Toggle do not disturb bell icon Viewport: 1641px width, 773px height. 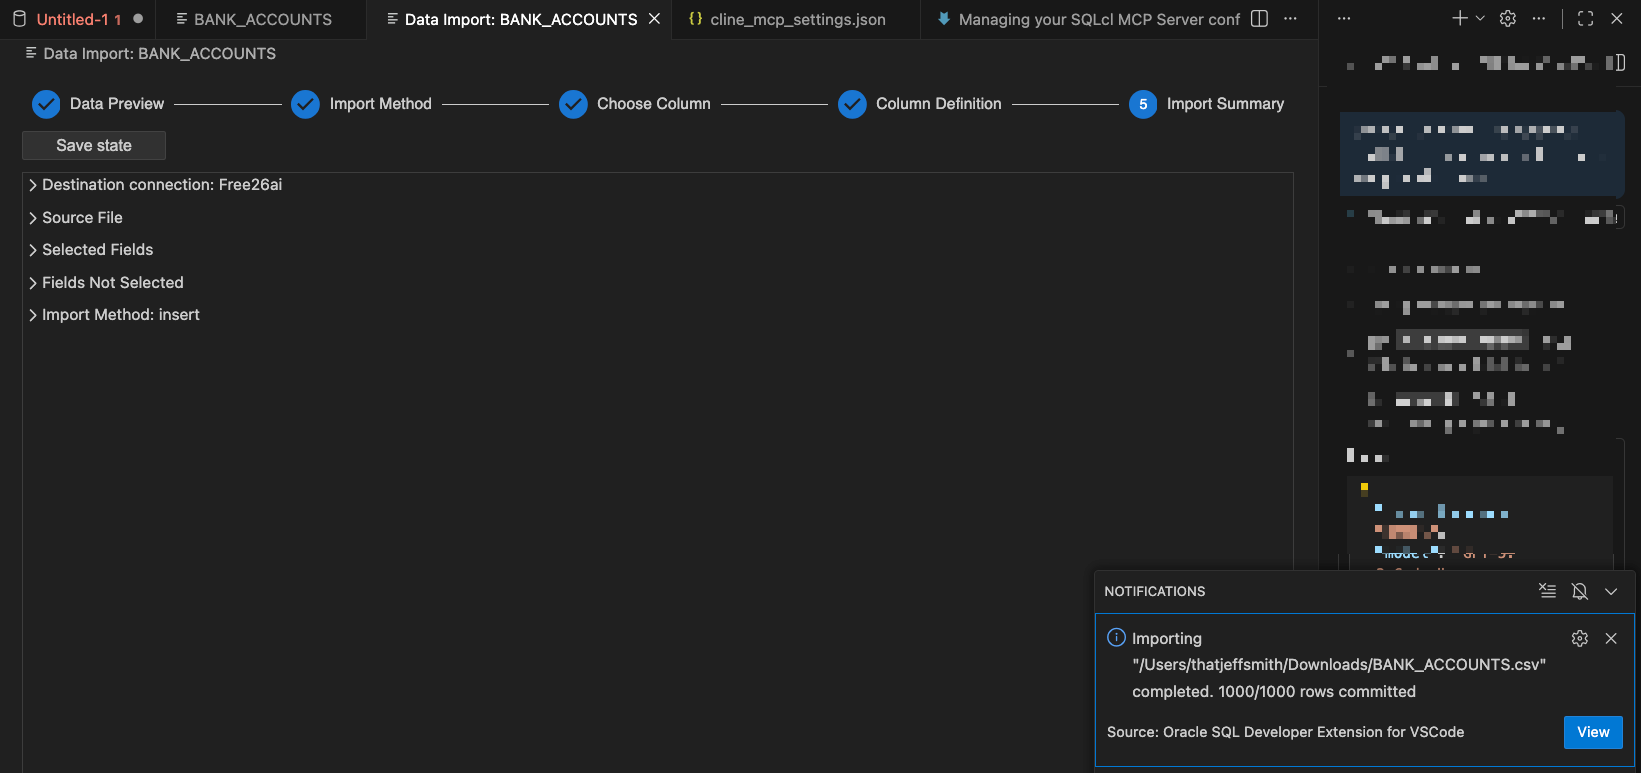pos(1580,591)
